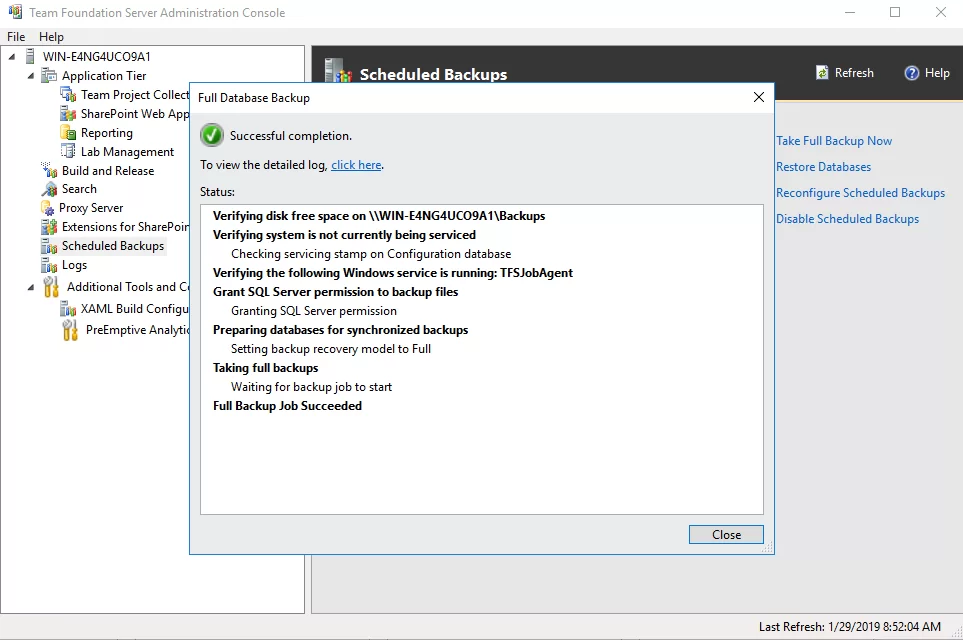Click 'Verifying system is not currently being serviced'

344,235
